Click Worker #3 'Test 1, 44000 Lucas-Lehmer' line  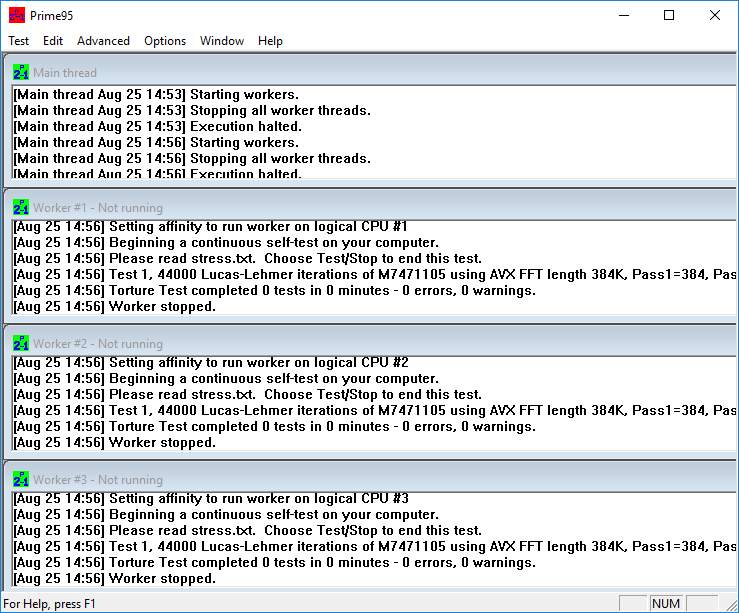click(x=374, y=547)
